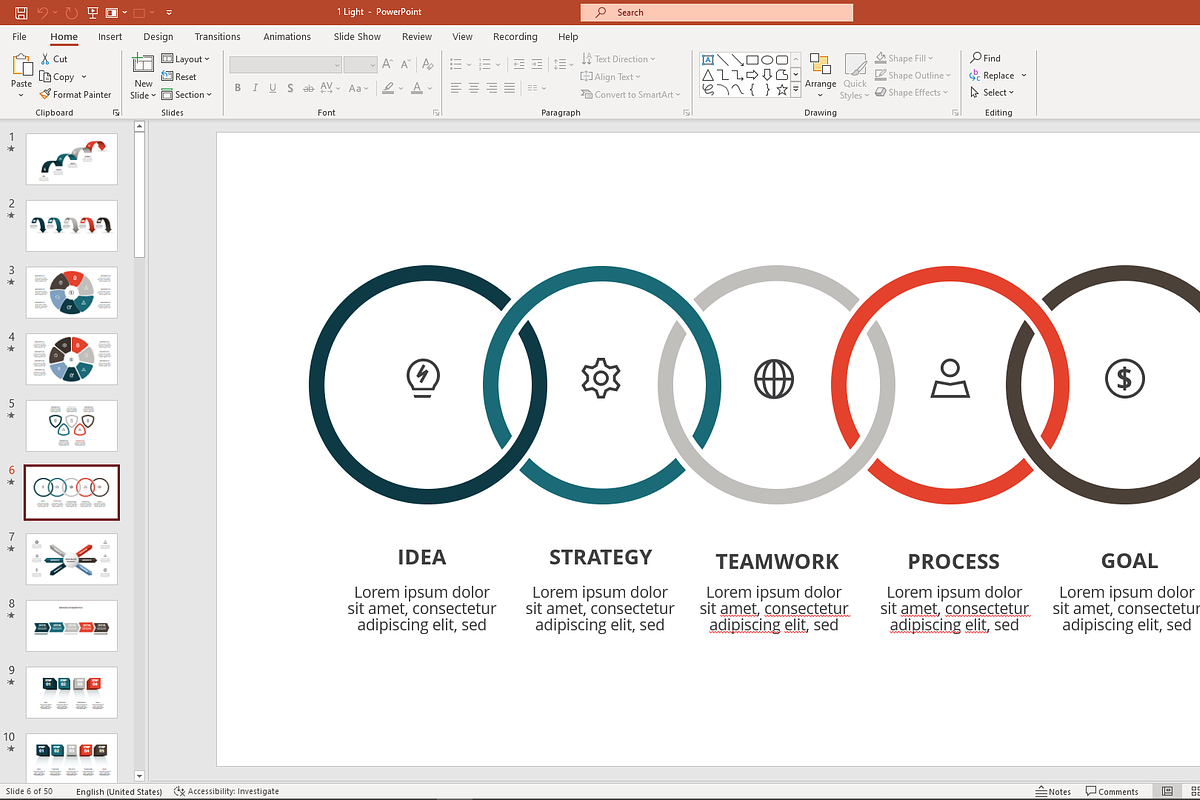The height and width of the screenshot is (800, 1200).
Task: Reset the slide layout with Reset
Action: 179,77
